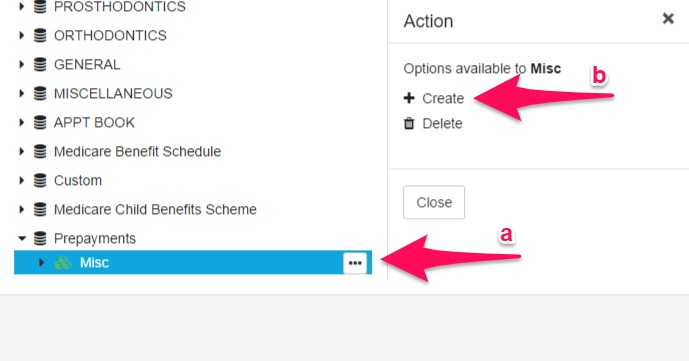Click the database icon beside ORTHODONTICS
Image resolution: width=689 pixels, height=361 pixels.
coord(40,36)
